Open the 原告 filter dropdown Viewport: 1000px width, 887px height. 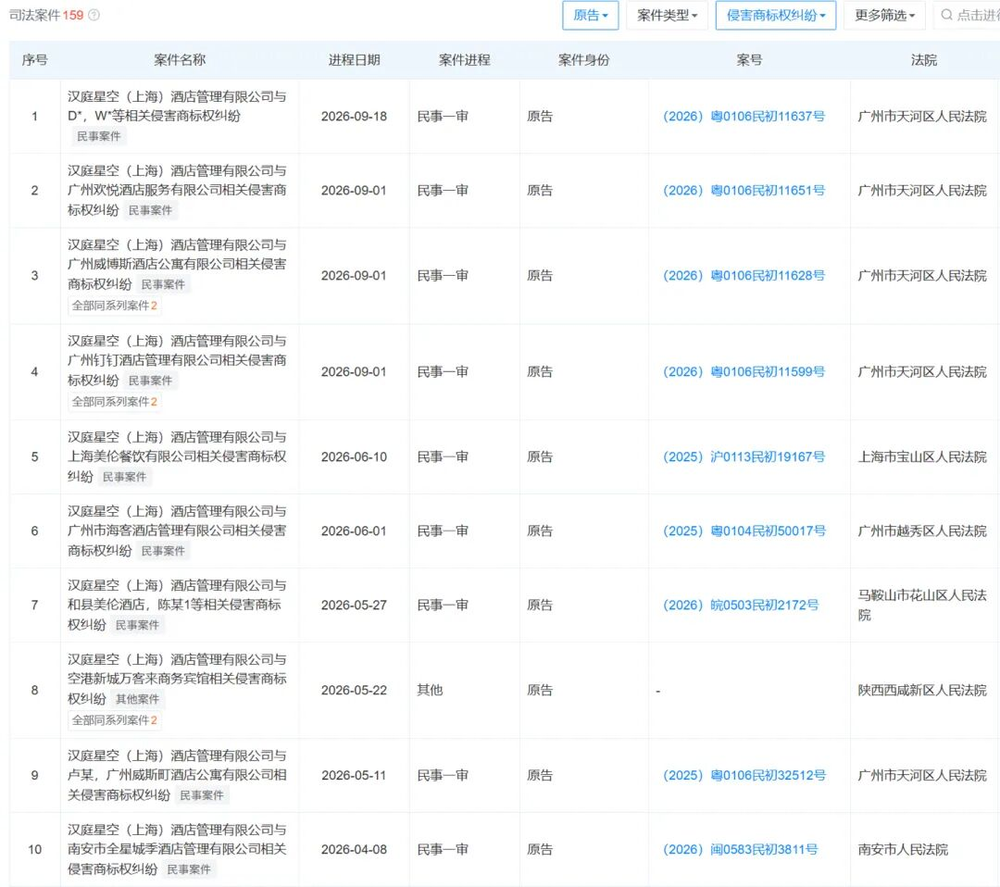pyautogui.click(x=590, y=15)
